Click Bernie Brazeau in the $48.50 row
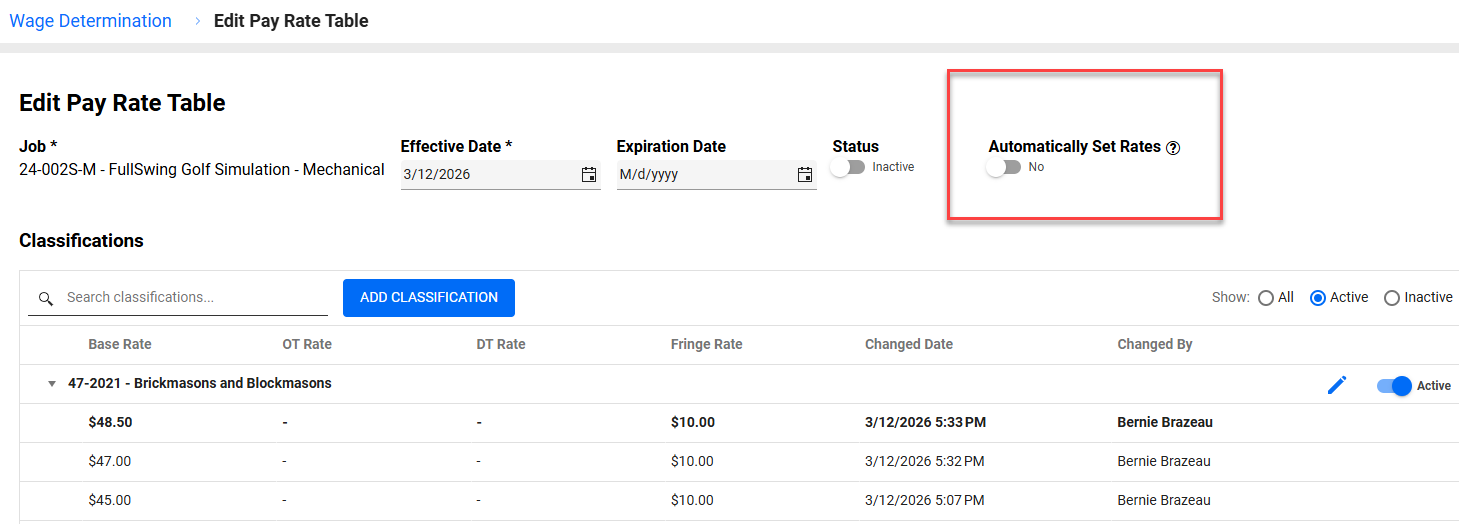 [1165, 423]
